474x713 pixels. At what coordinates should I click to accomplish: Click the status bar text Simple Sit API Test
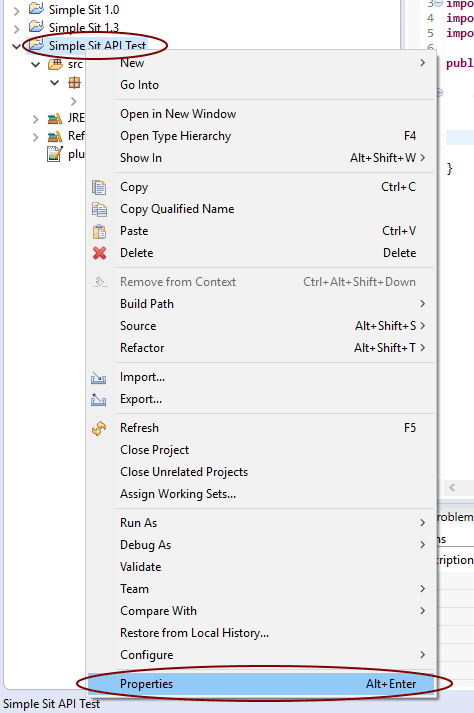[x=51, y=704]
